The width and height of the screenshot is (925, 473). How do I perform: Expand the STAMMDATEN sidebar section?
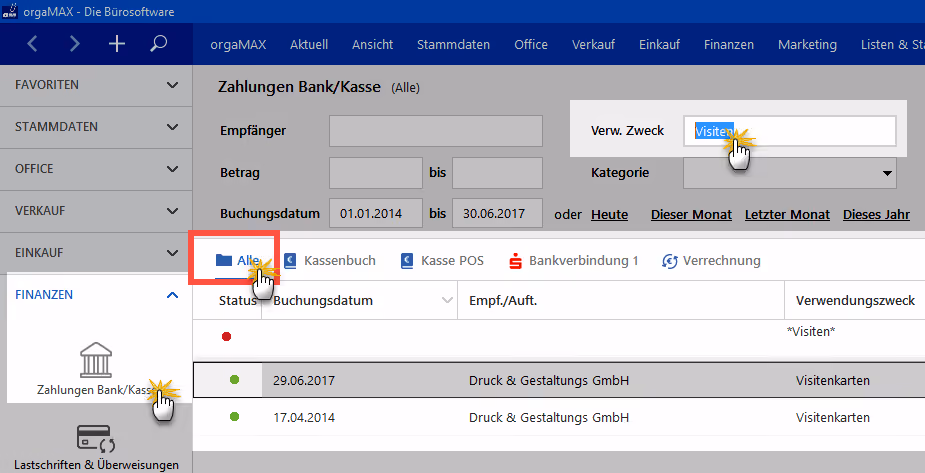96,127
